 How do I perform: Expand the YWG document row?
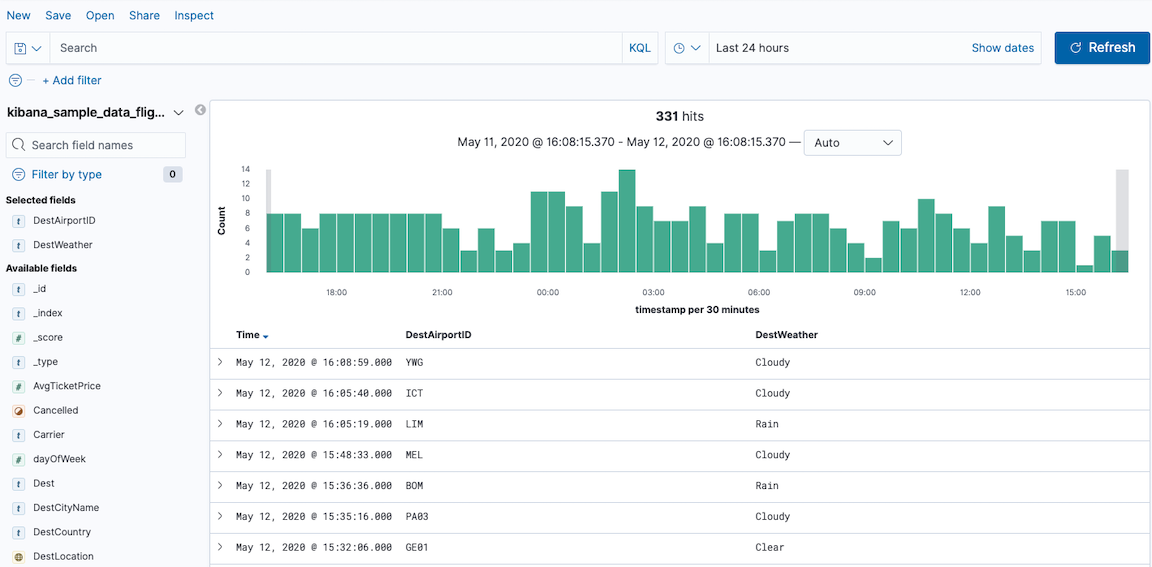click(x=221, y=362)
